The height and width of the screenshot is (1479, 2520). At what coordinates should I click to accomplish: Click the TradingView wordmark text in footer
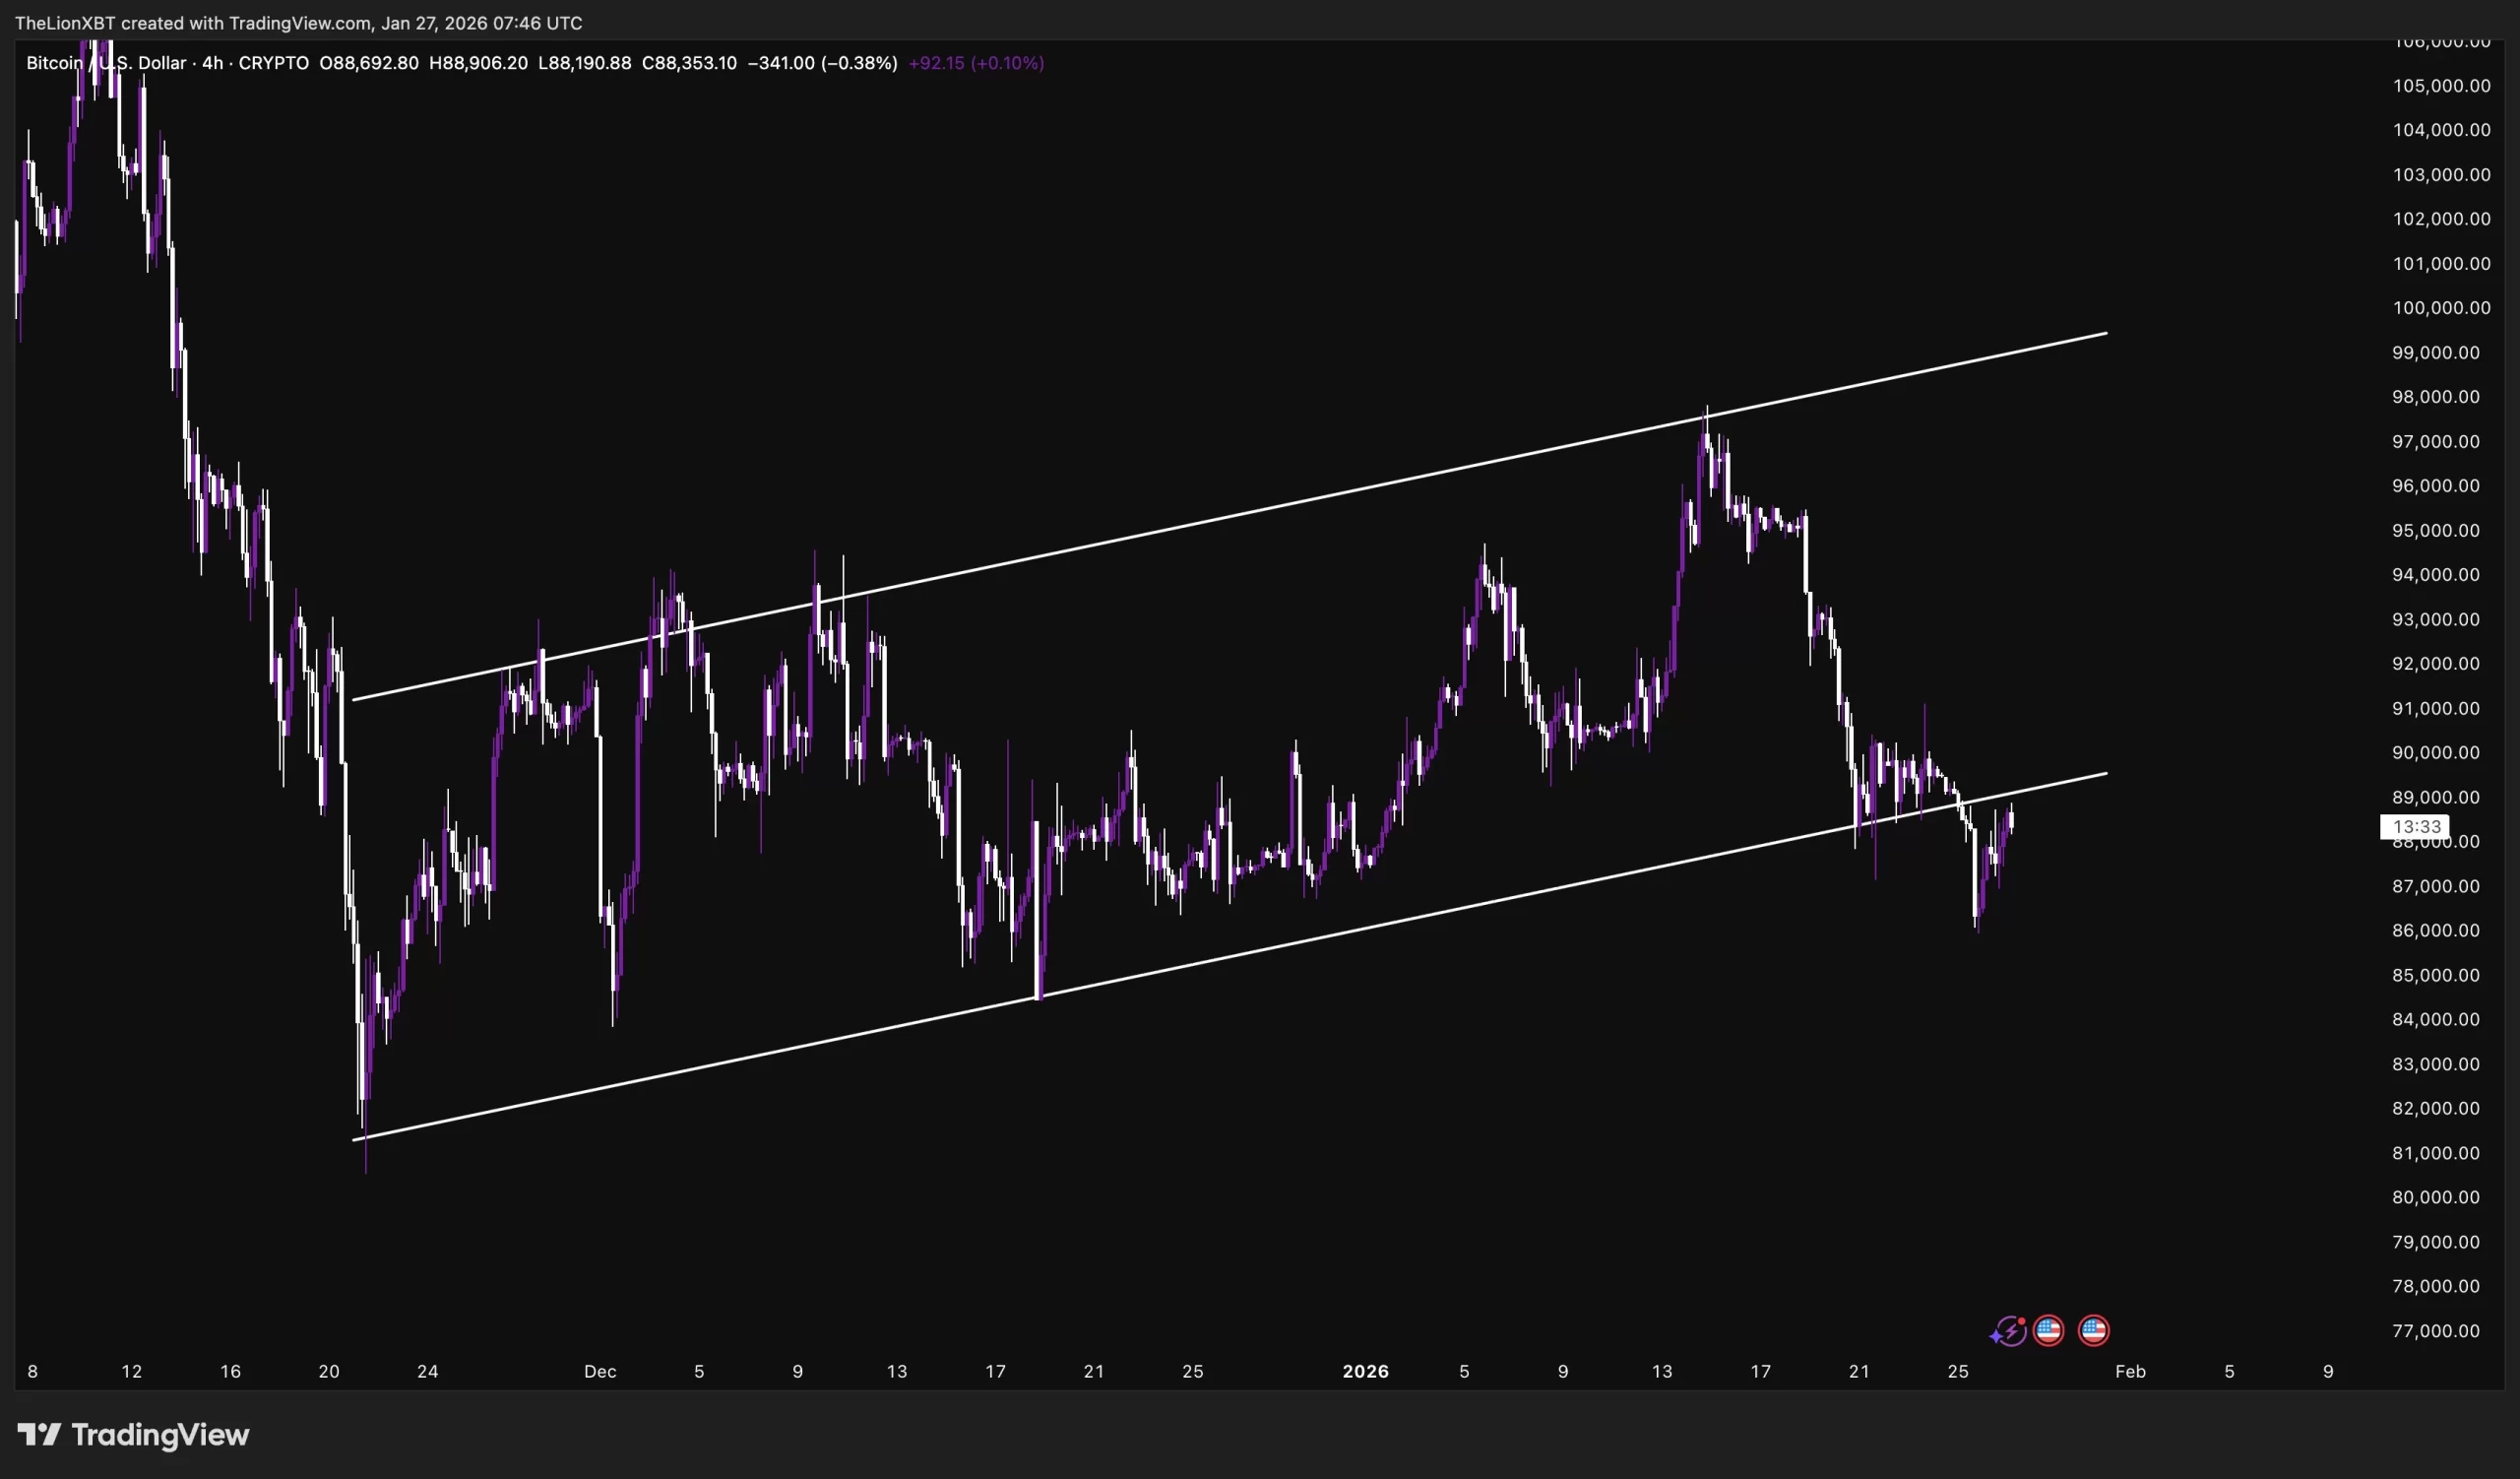pyautogui.click(x=160, y=1435)
